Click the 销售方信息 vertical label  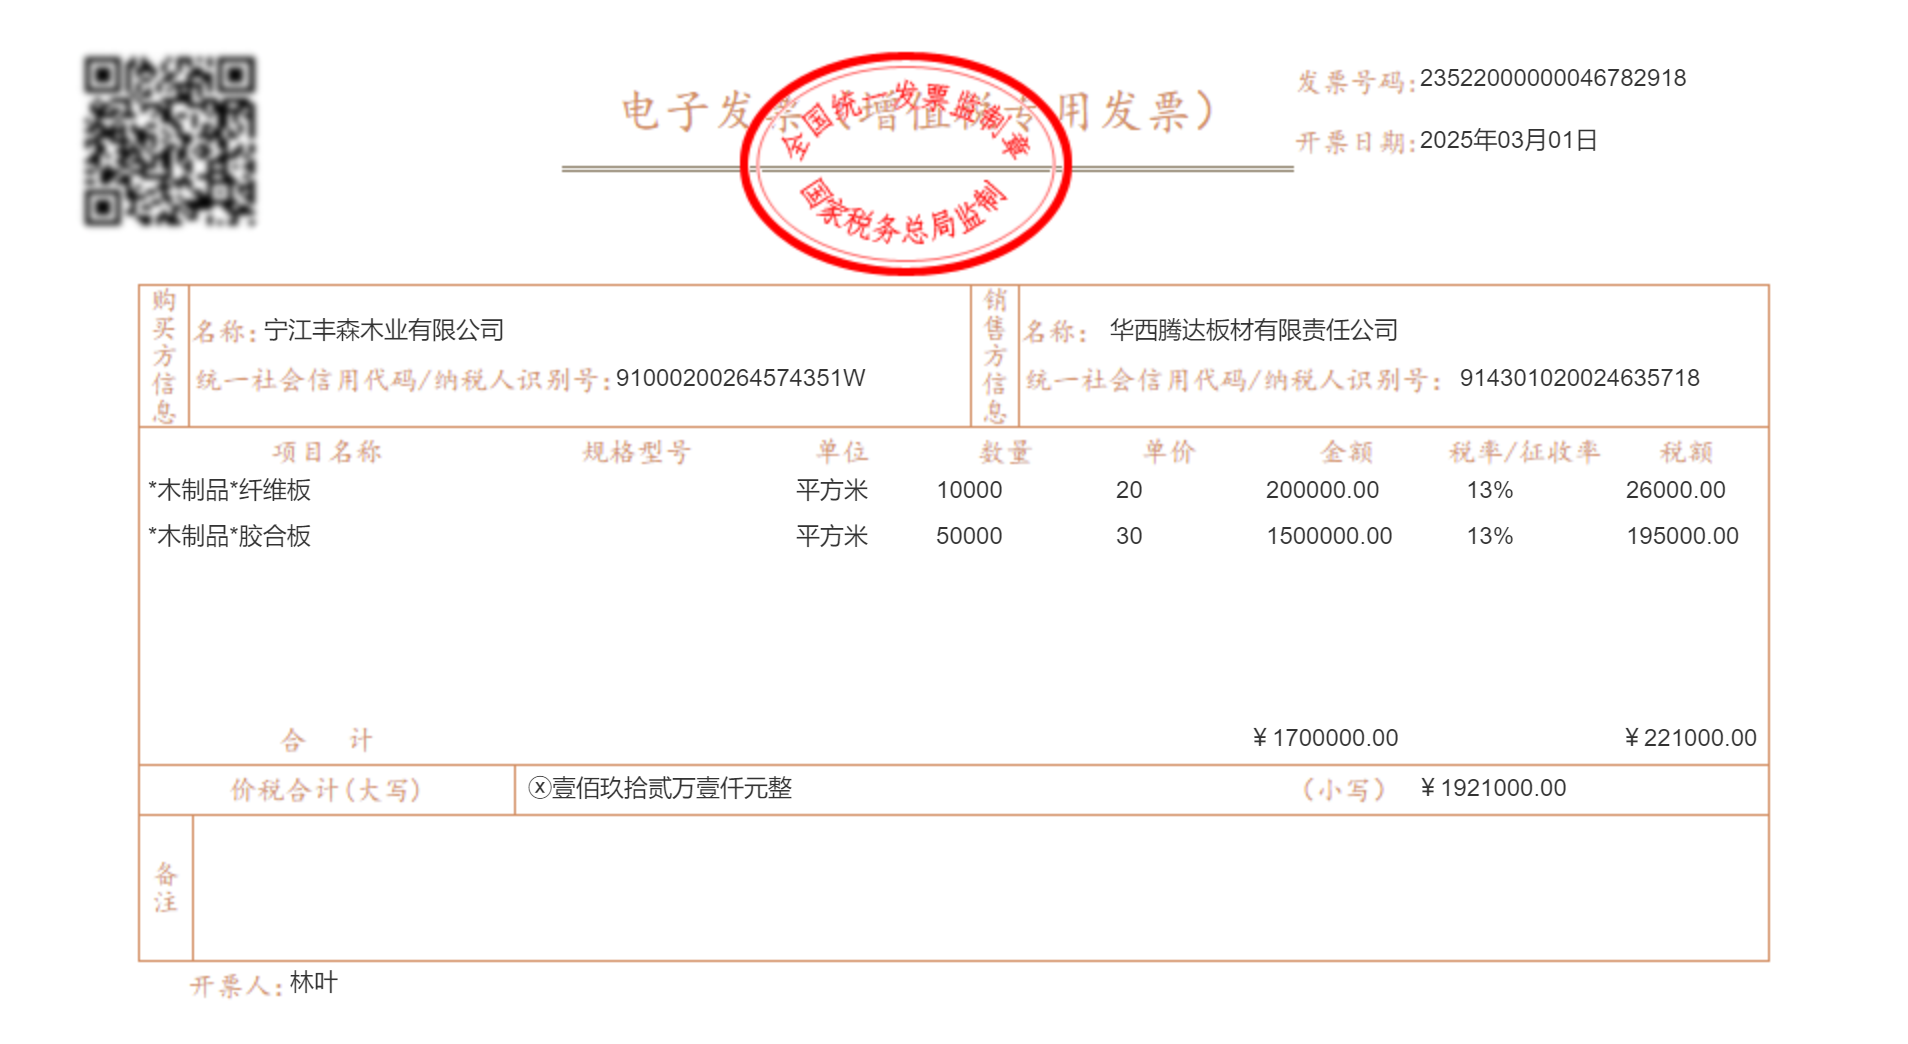click(x=995, y=356)
